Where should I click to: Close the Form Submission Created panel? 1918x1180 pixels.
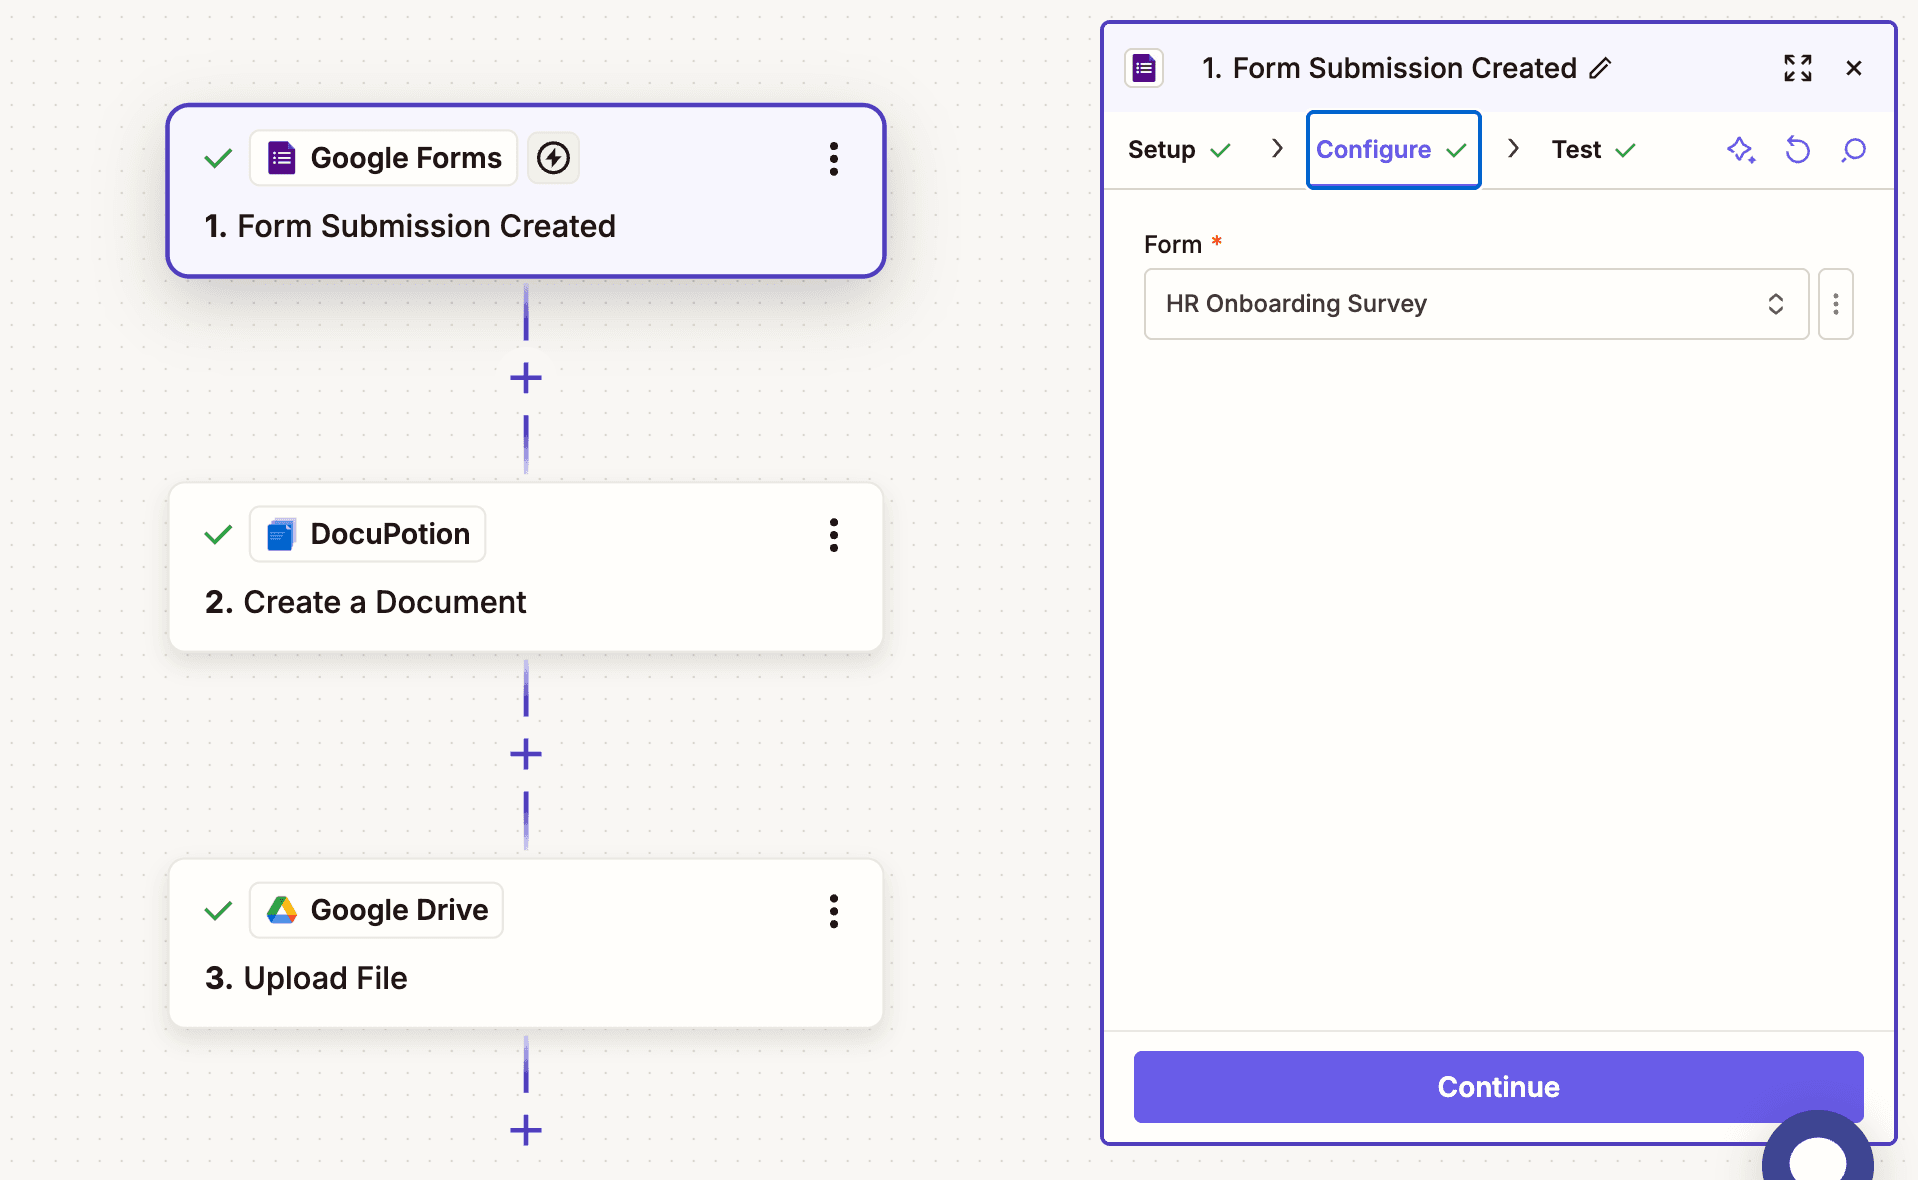[1854, 68]
